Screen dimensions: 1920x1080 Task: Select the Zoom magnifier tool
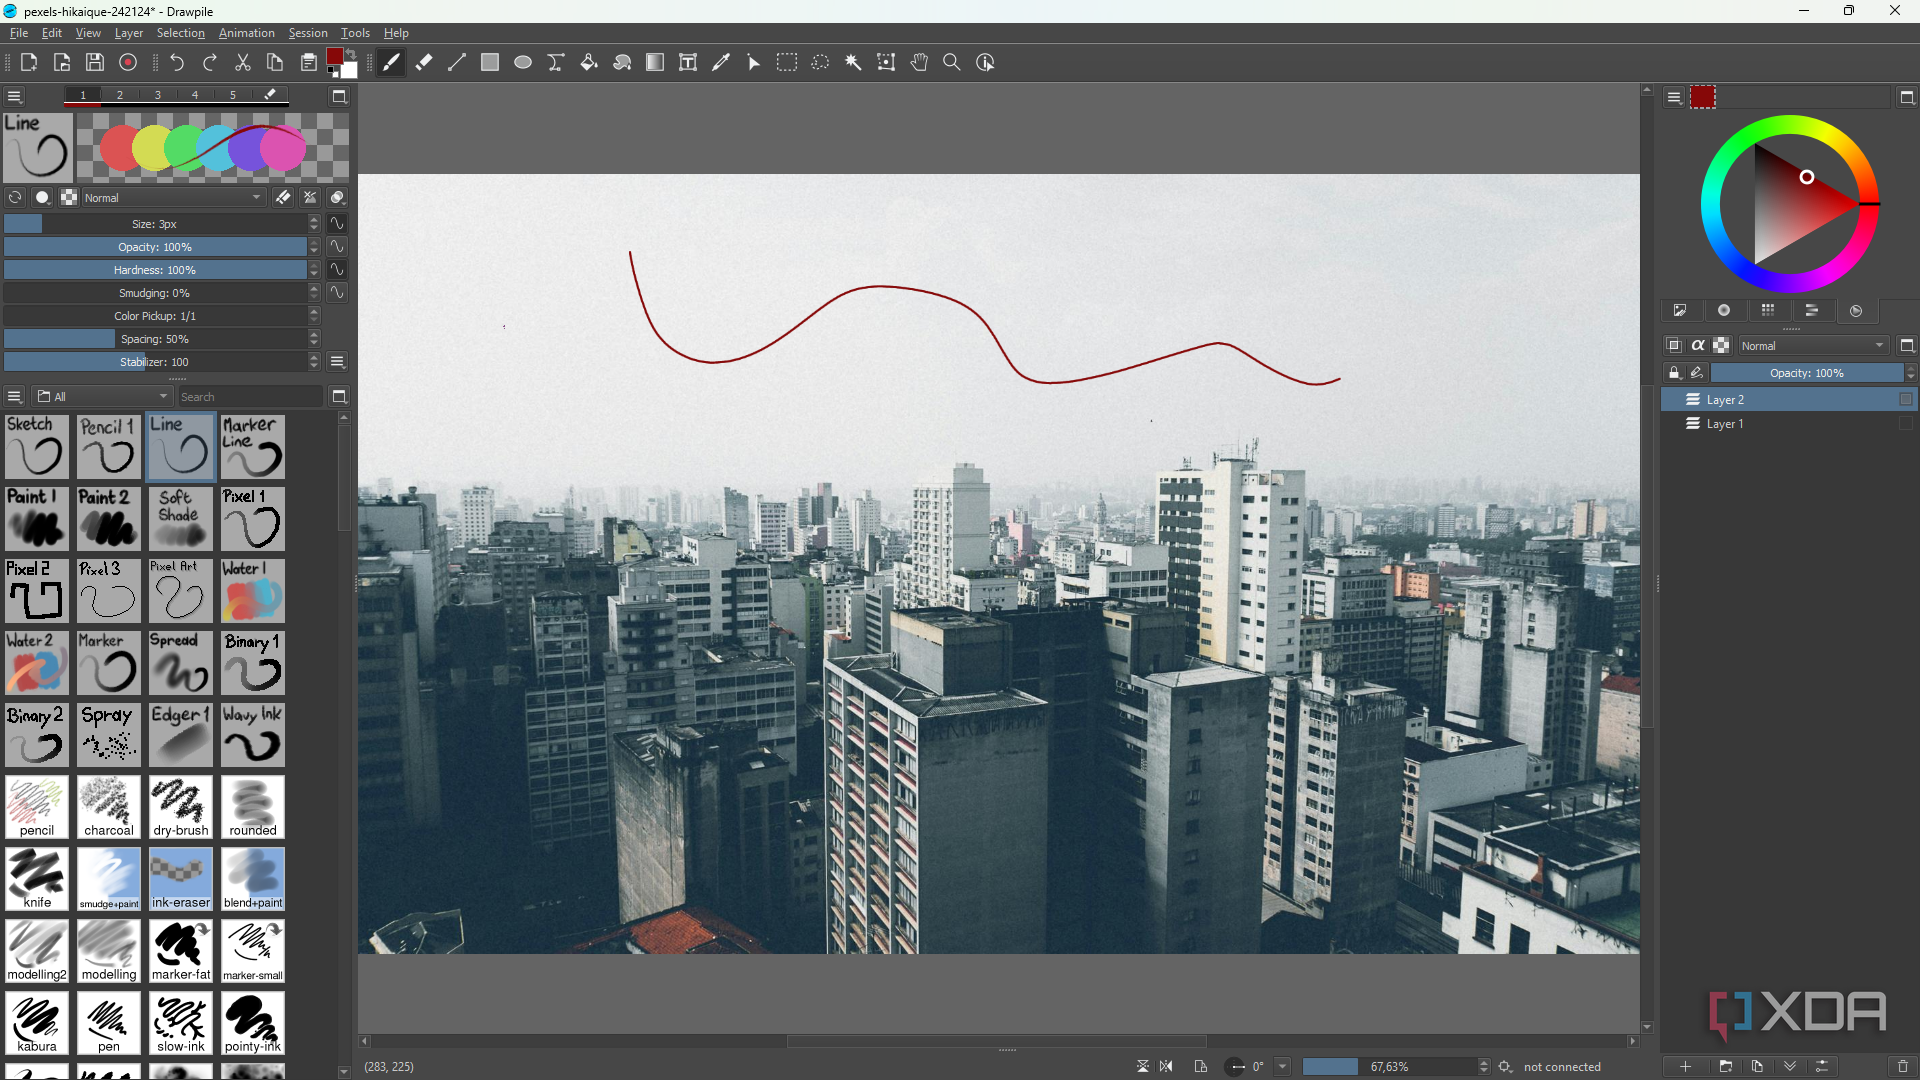(x=952, y=62)
